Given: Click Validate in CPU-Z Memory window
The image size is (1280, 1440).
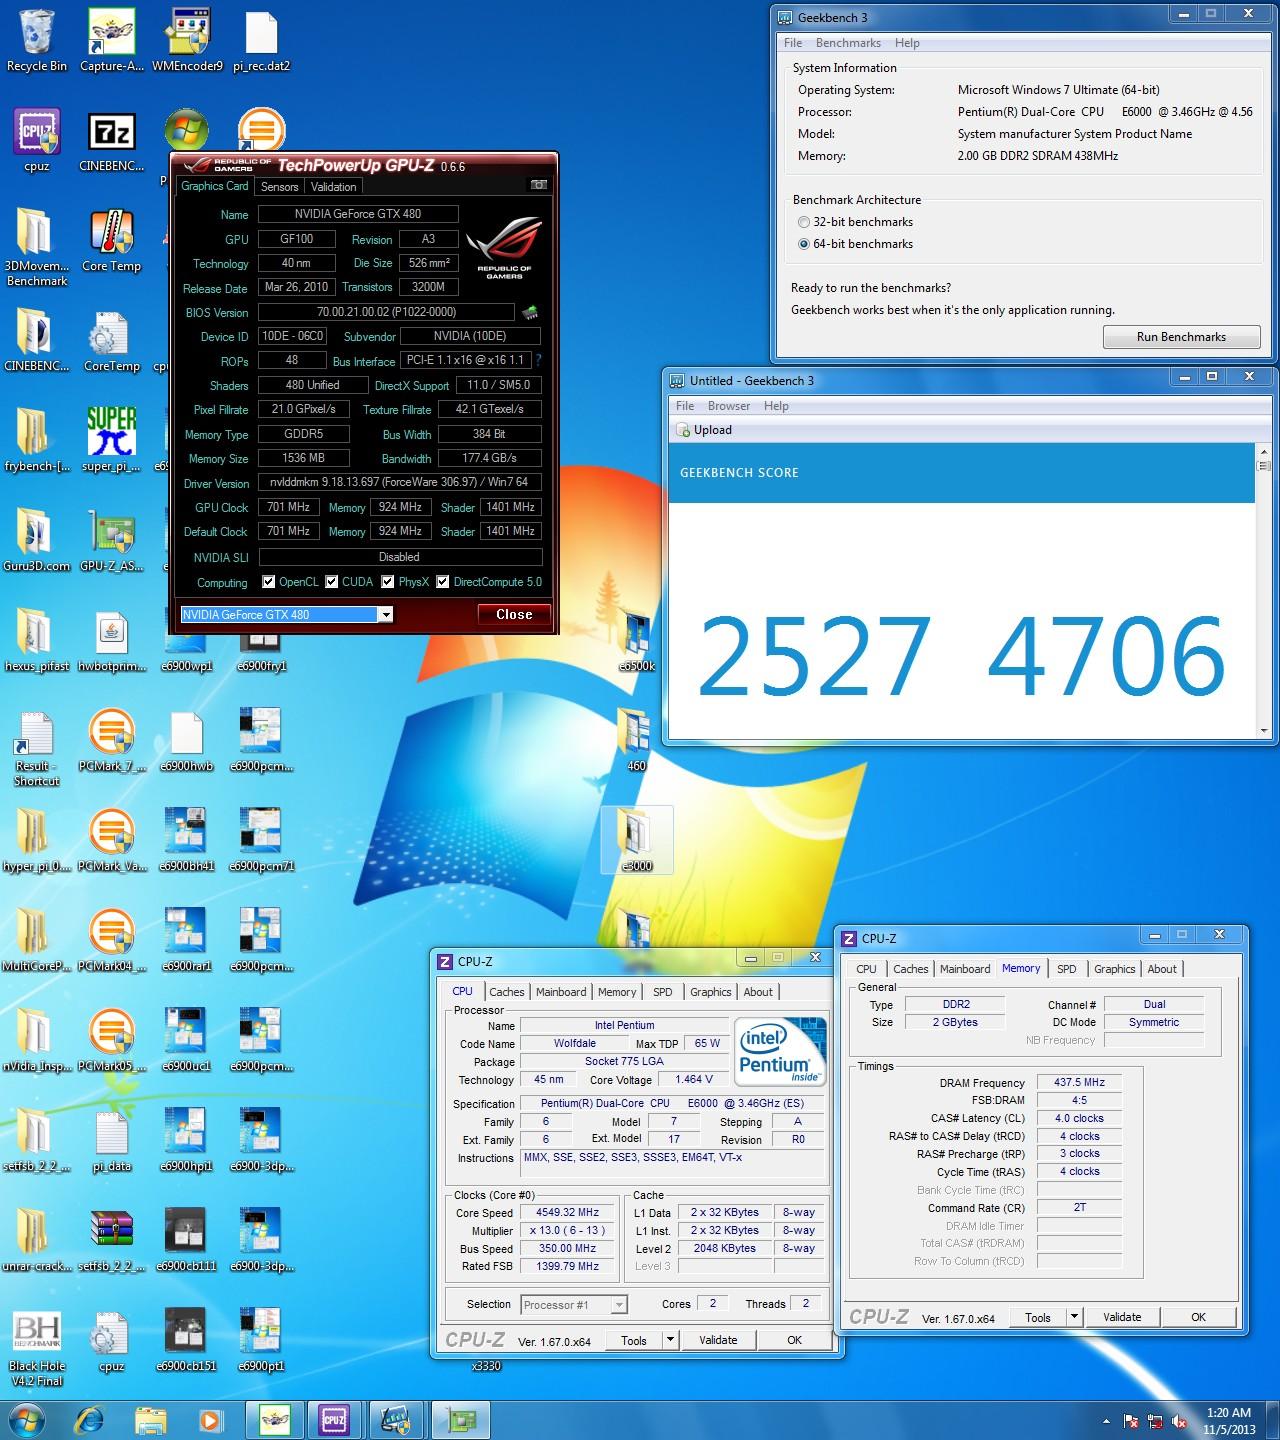Looking at the screenshot, I should coord(1122,1317).
